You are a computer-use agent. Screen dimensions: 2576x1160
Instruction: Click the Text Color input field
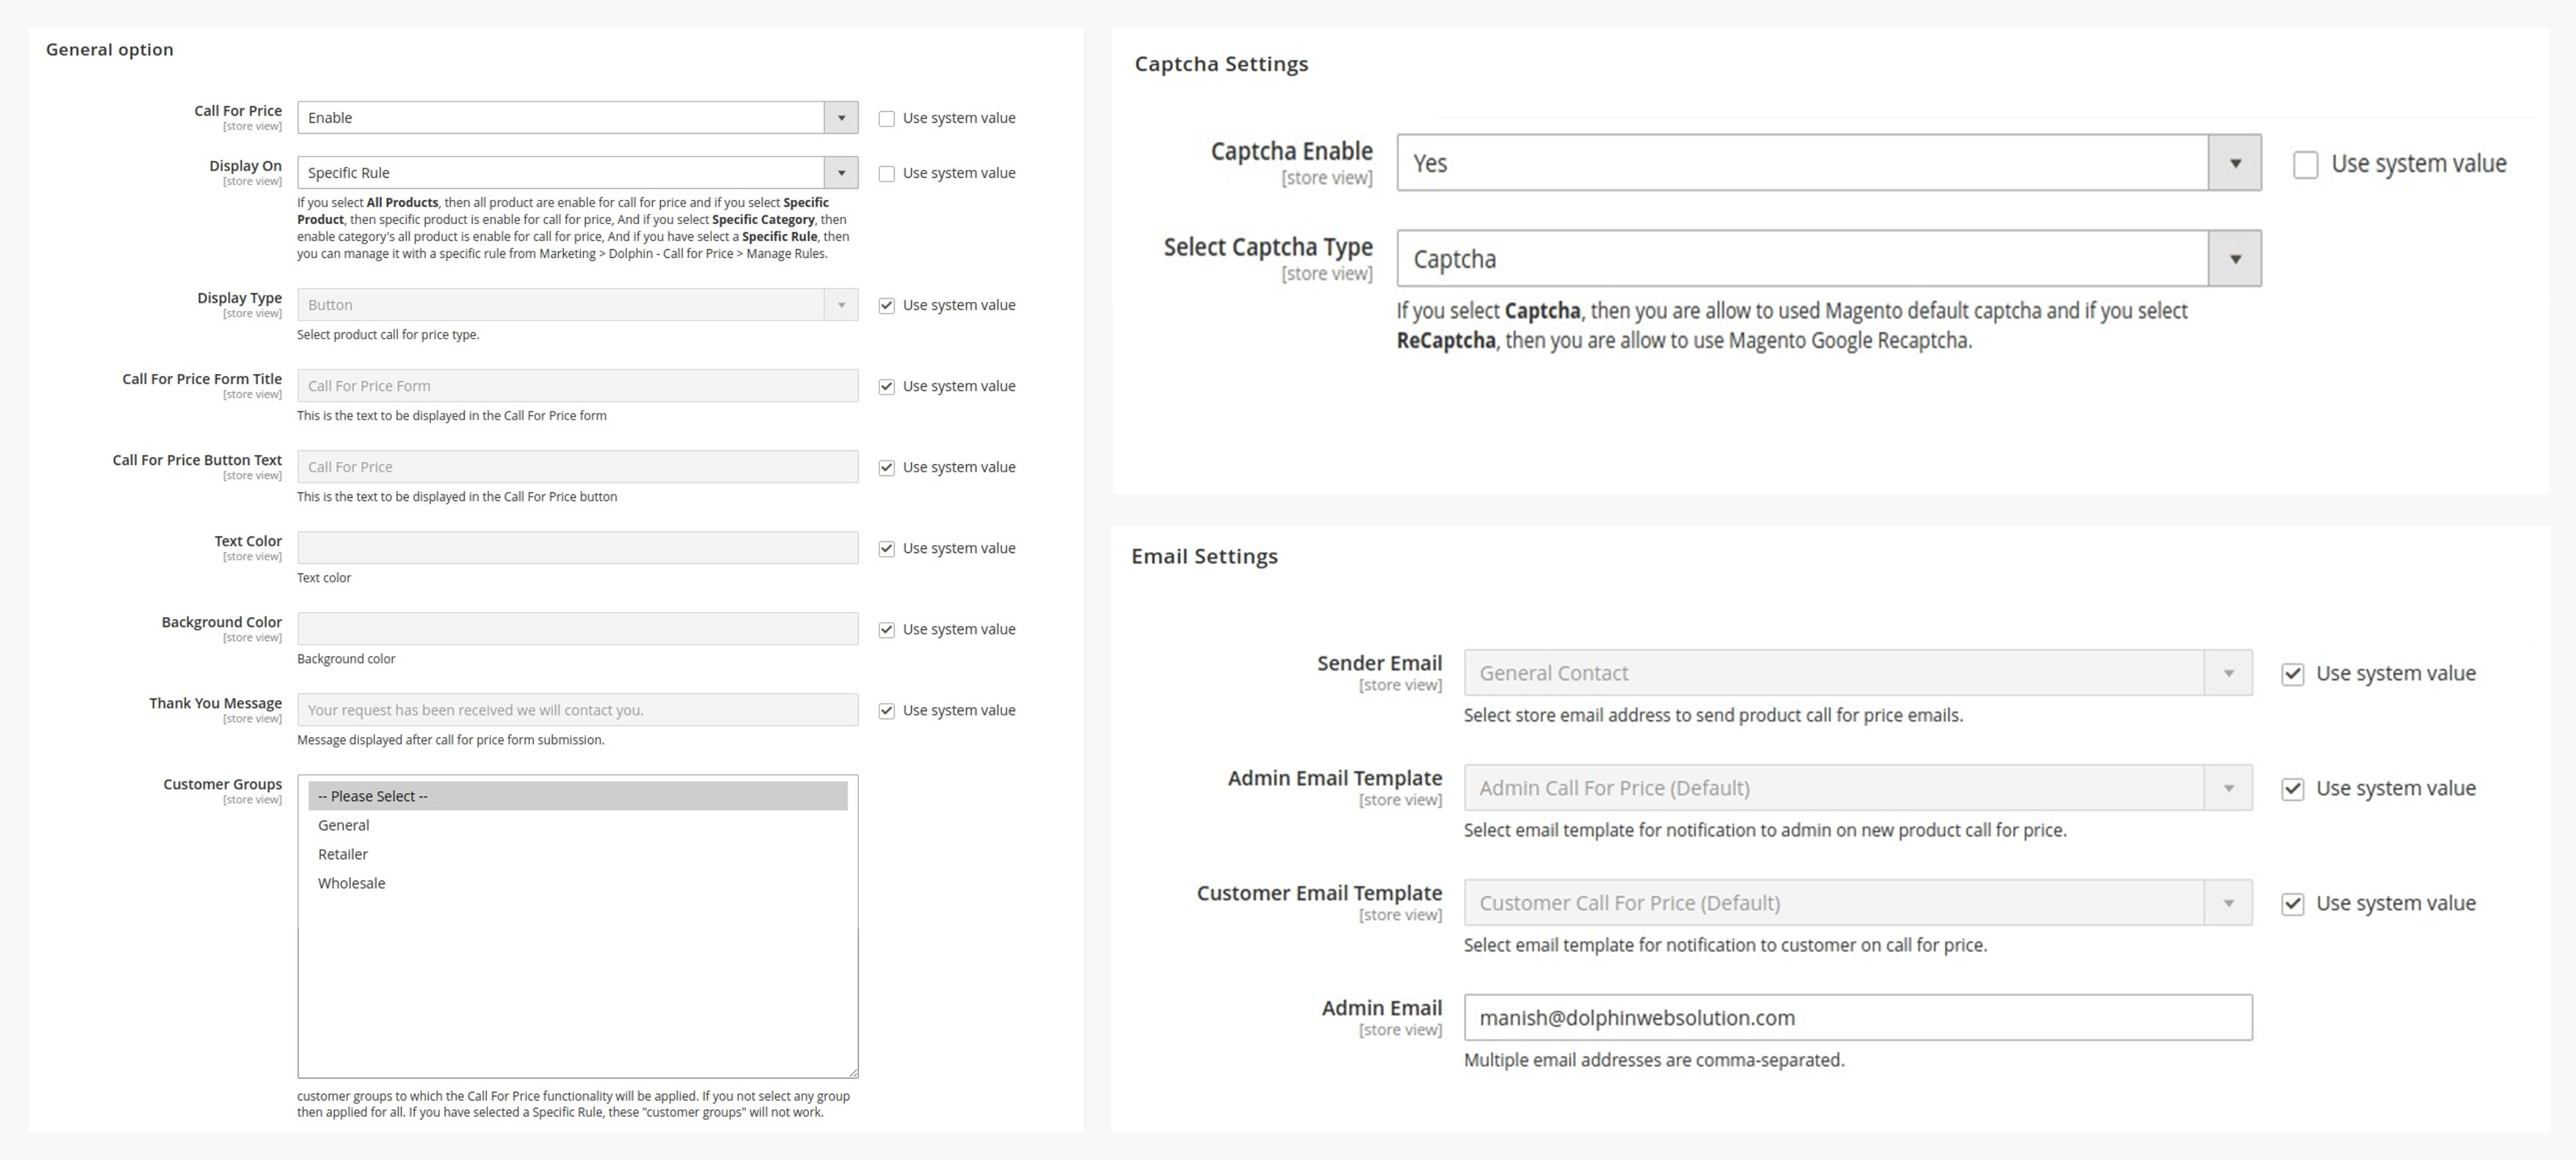577,548
